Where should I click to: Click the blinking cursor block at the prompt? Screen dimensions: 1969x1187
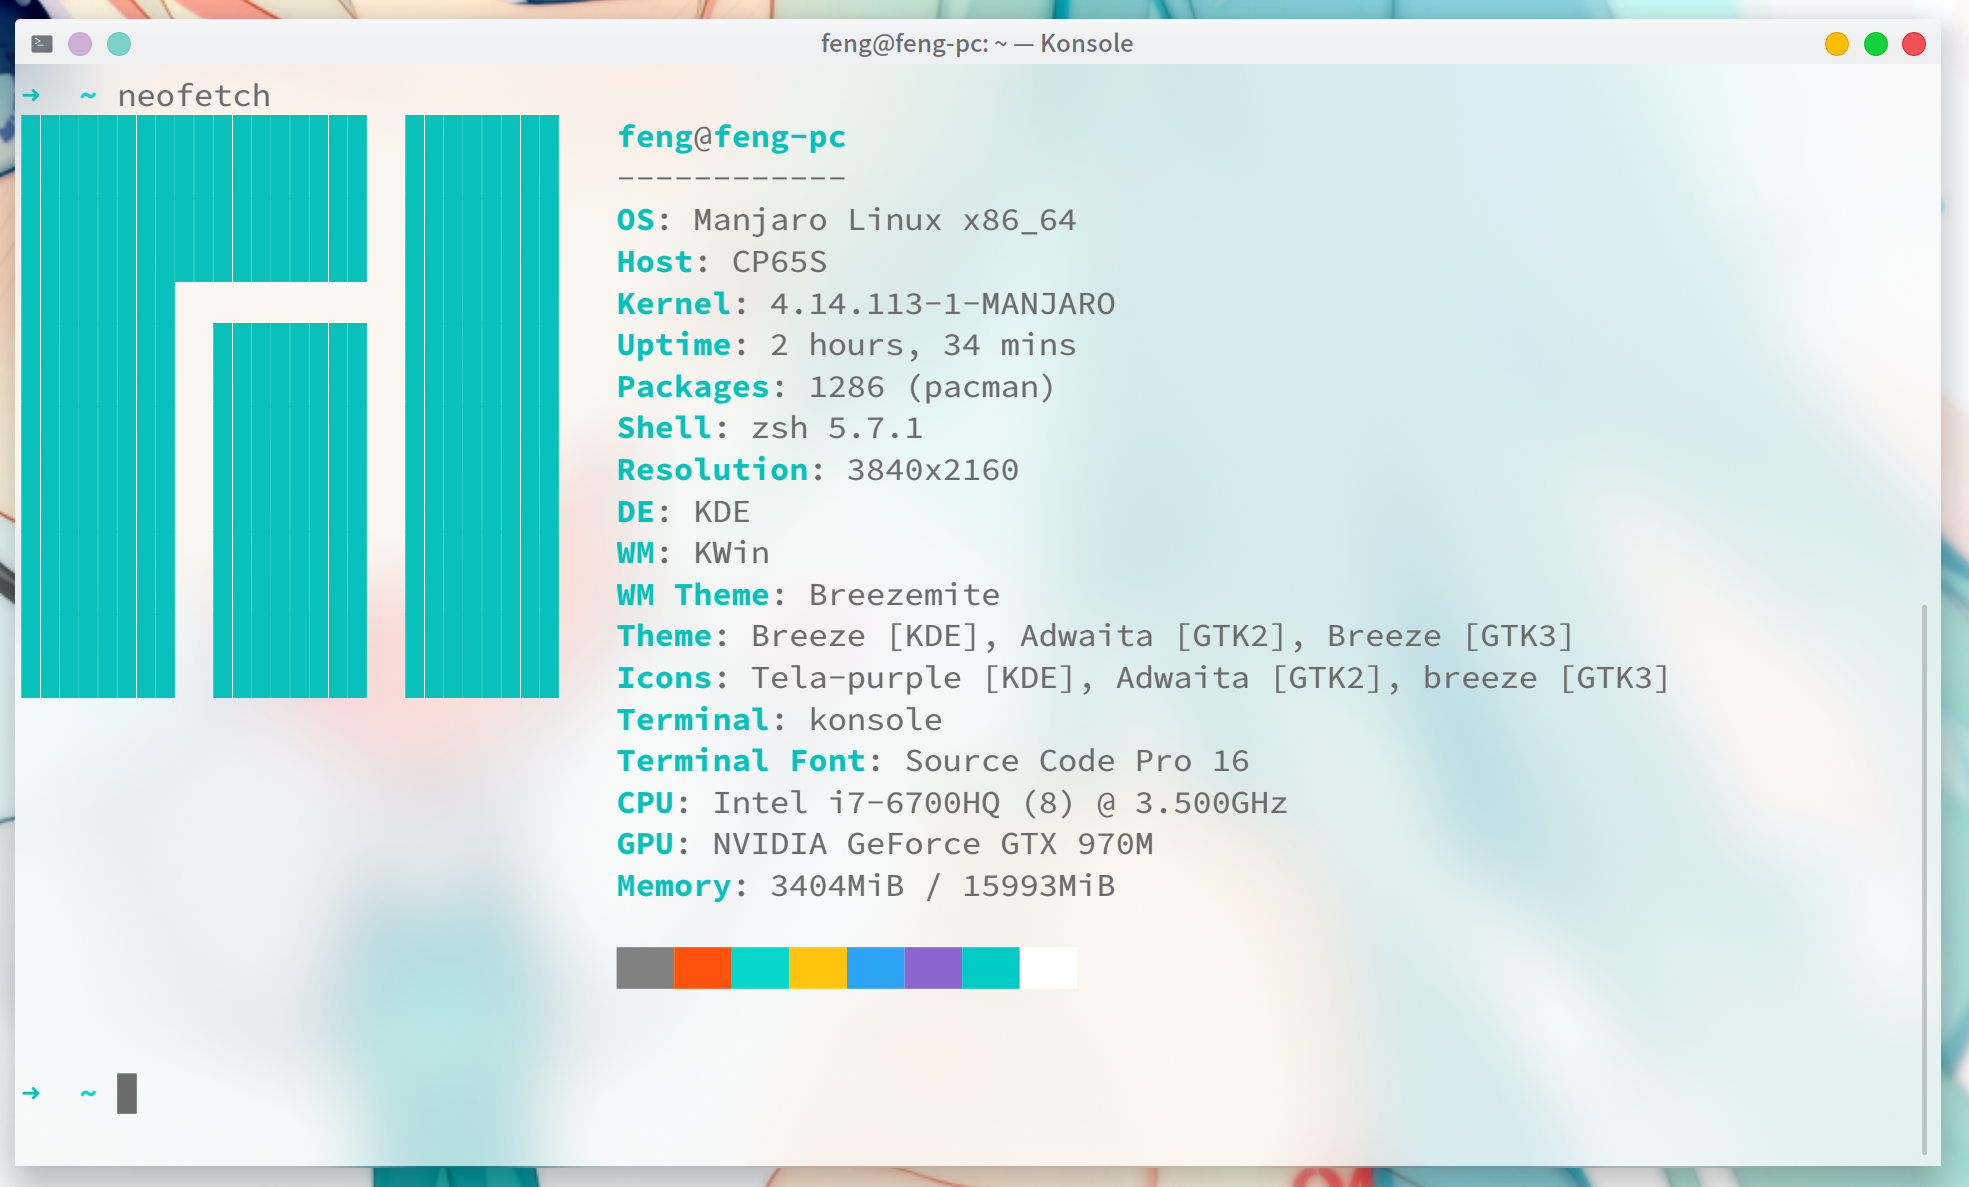point(128,1093)
